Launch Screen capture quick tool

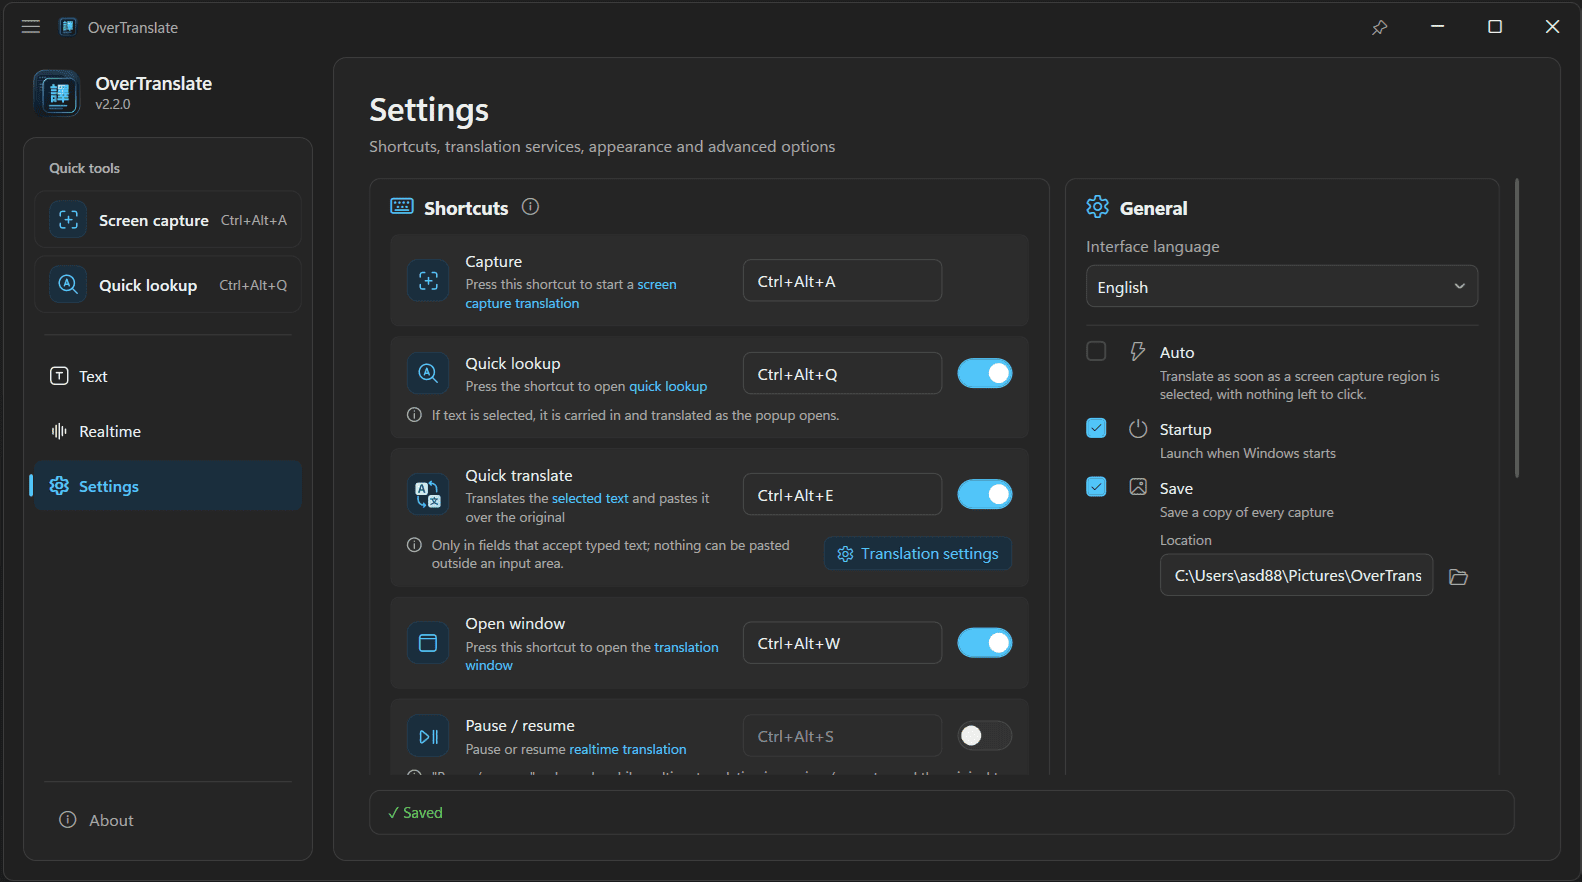[x=168, y=220]
